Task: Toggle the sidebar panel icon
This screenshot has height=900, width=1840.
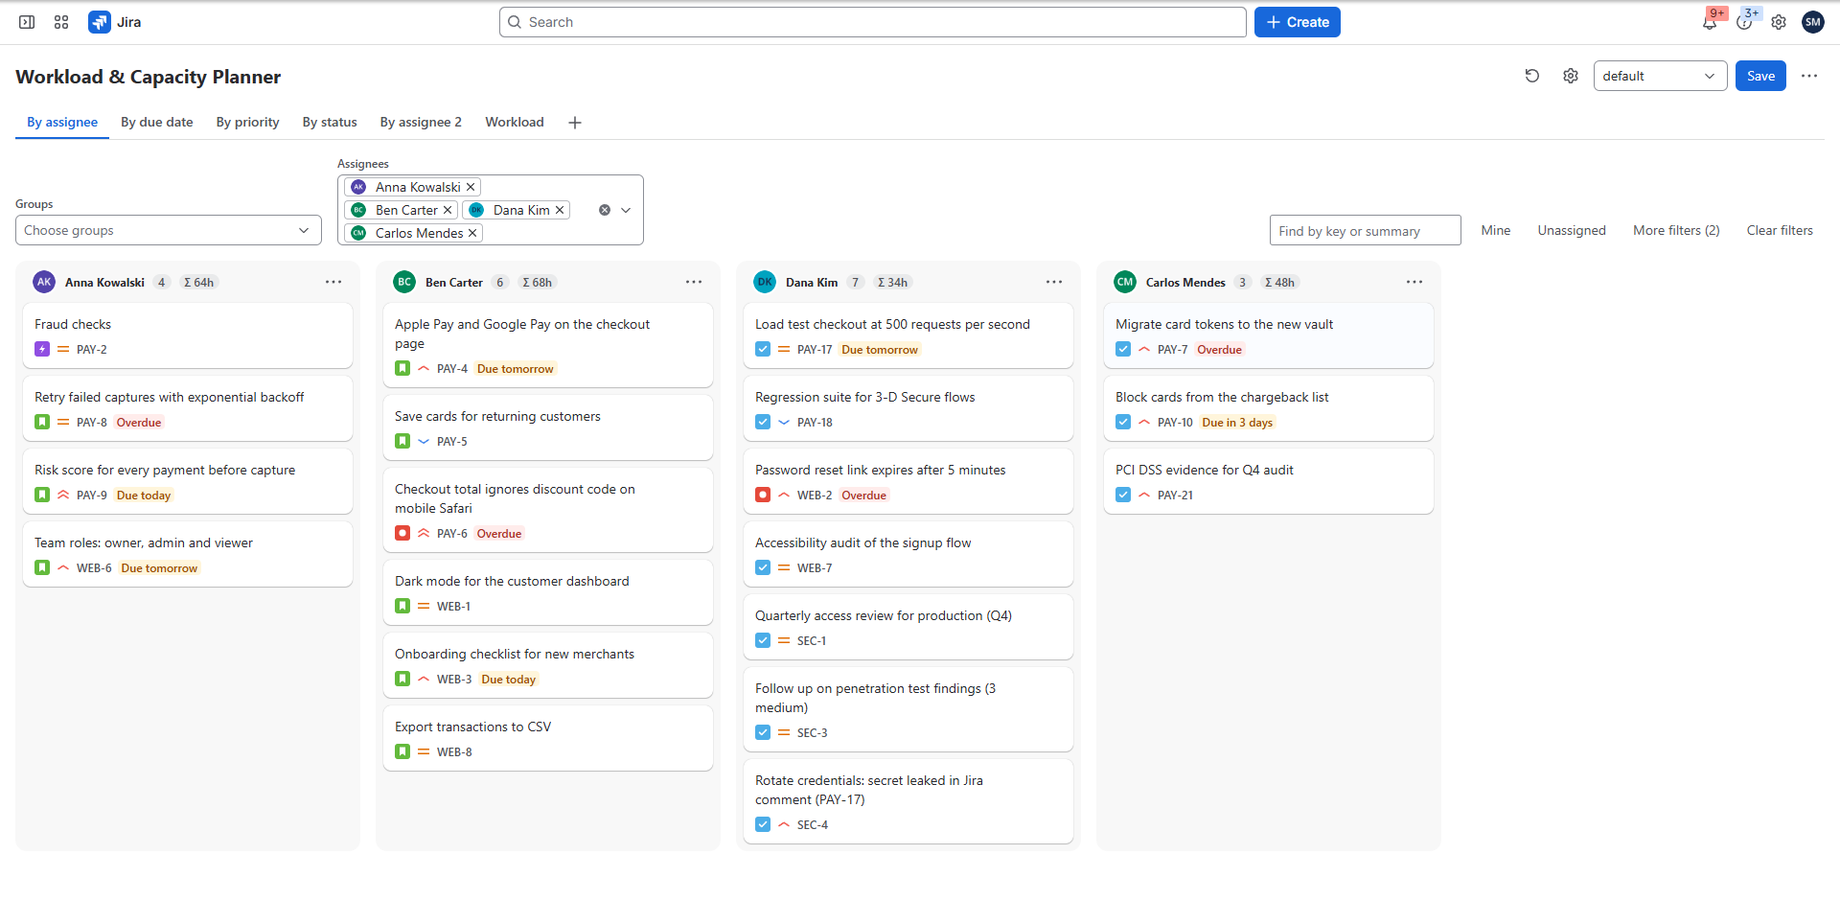Action: coord(27,22)
